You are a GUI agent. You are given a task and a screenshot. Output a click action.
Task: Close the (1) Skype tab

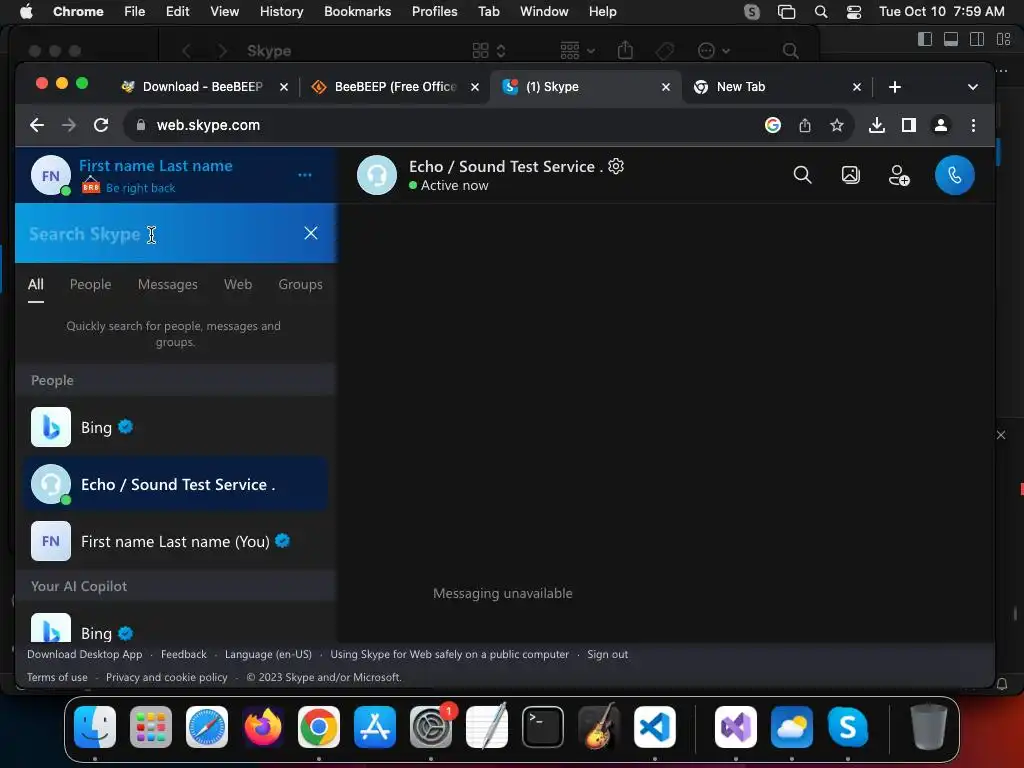[x=665, y=87]
